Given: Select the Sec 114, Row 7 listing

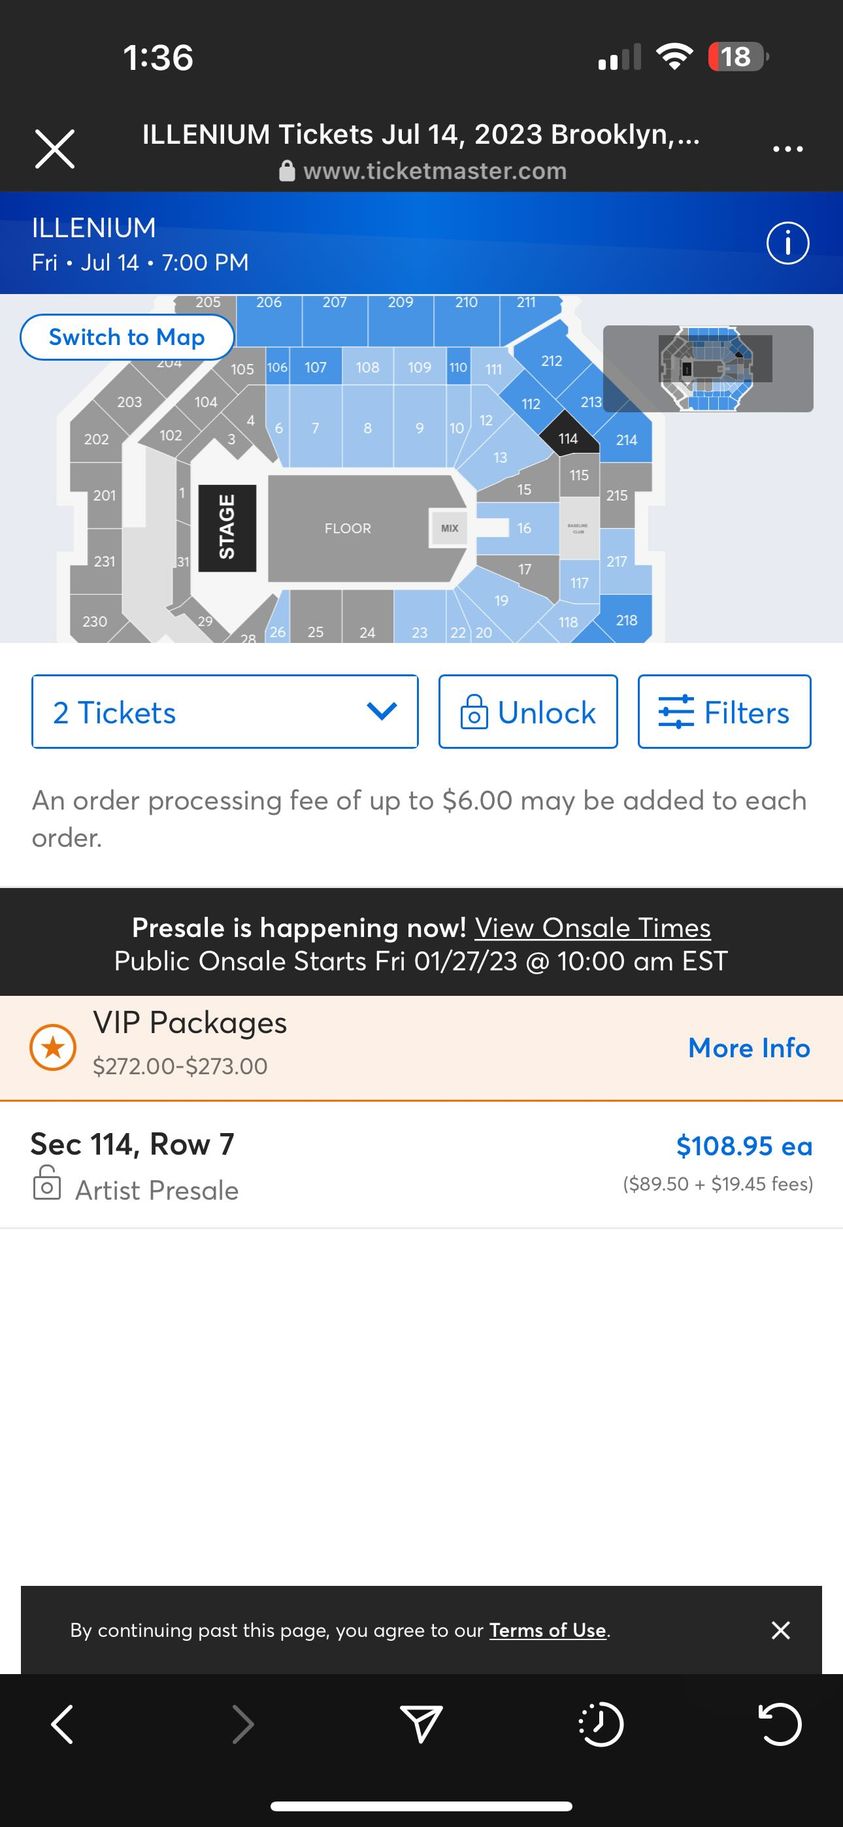Looking at the screenshot, I should click(421, 1165).
